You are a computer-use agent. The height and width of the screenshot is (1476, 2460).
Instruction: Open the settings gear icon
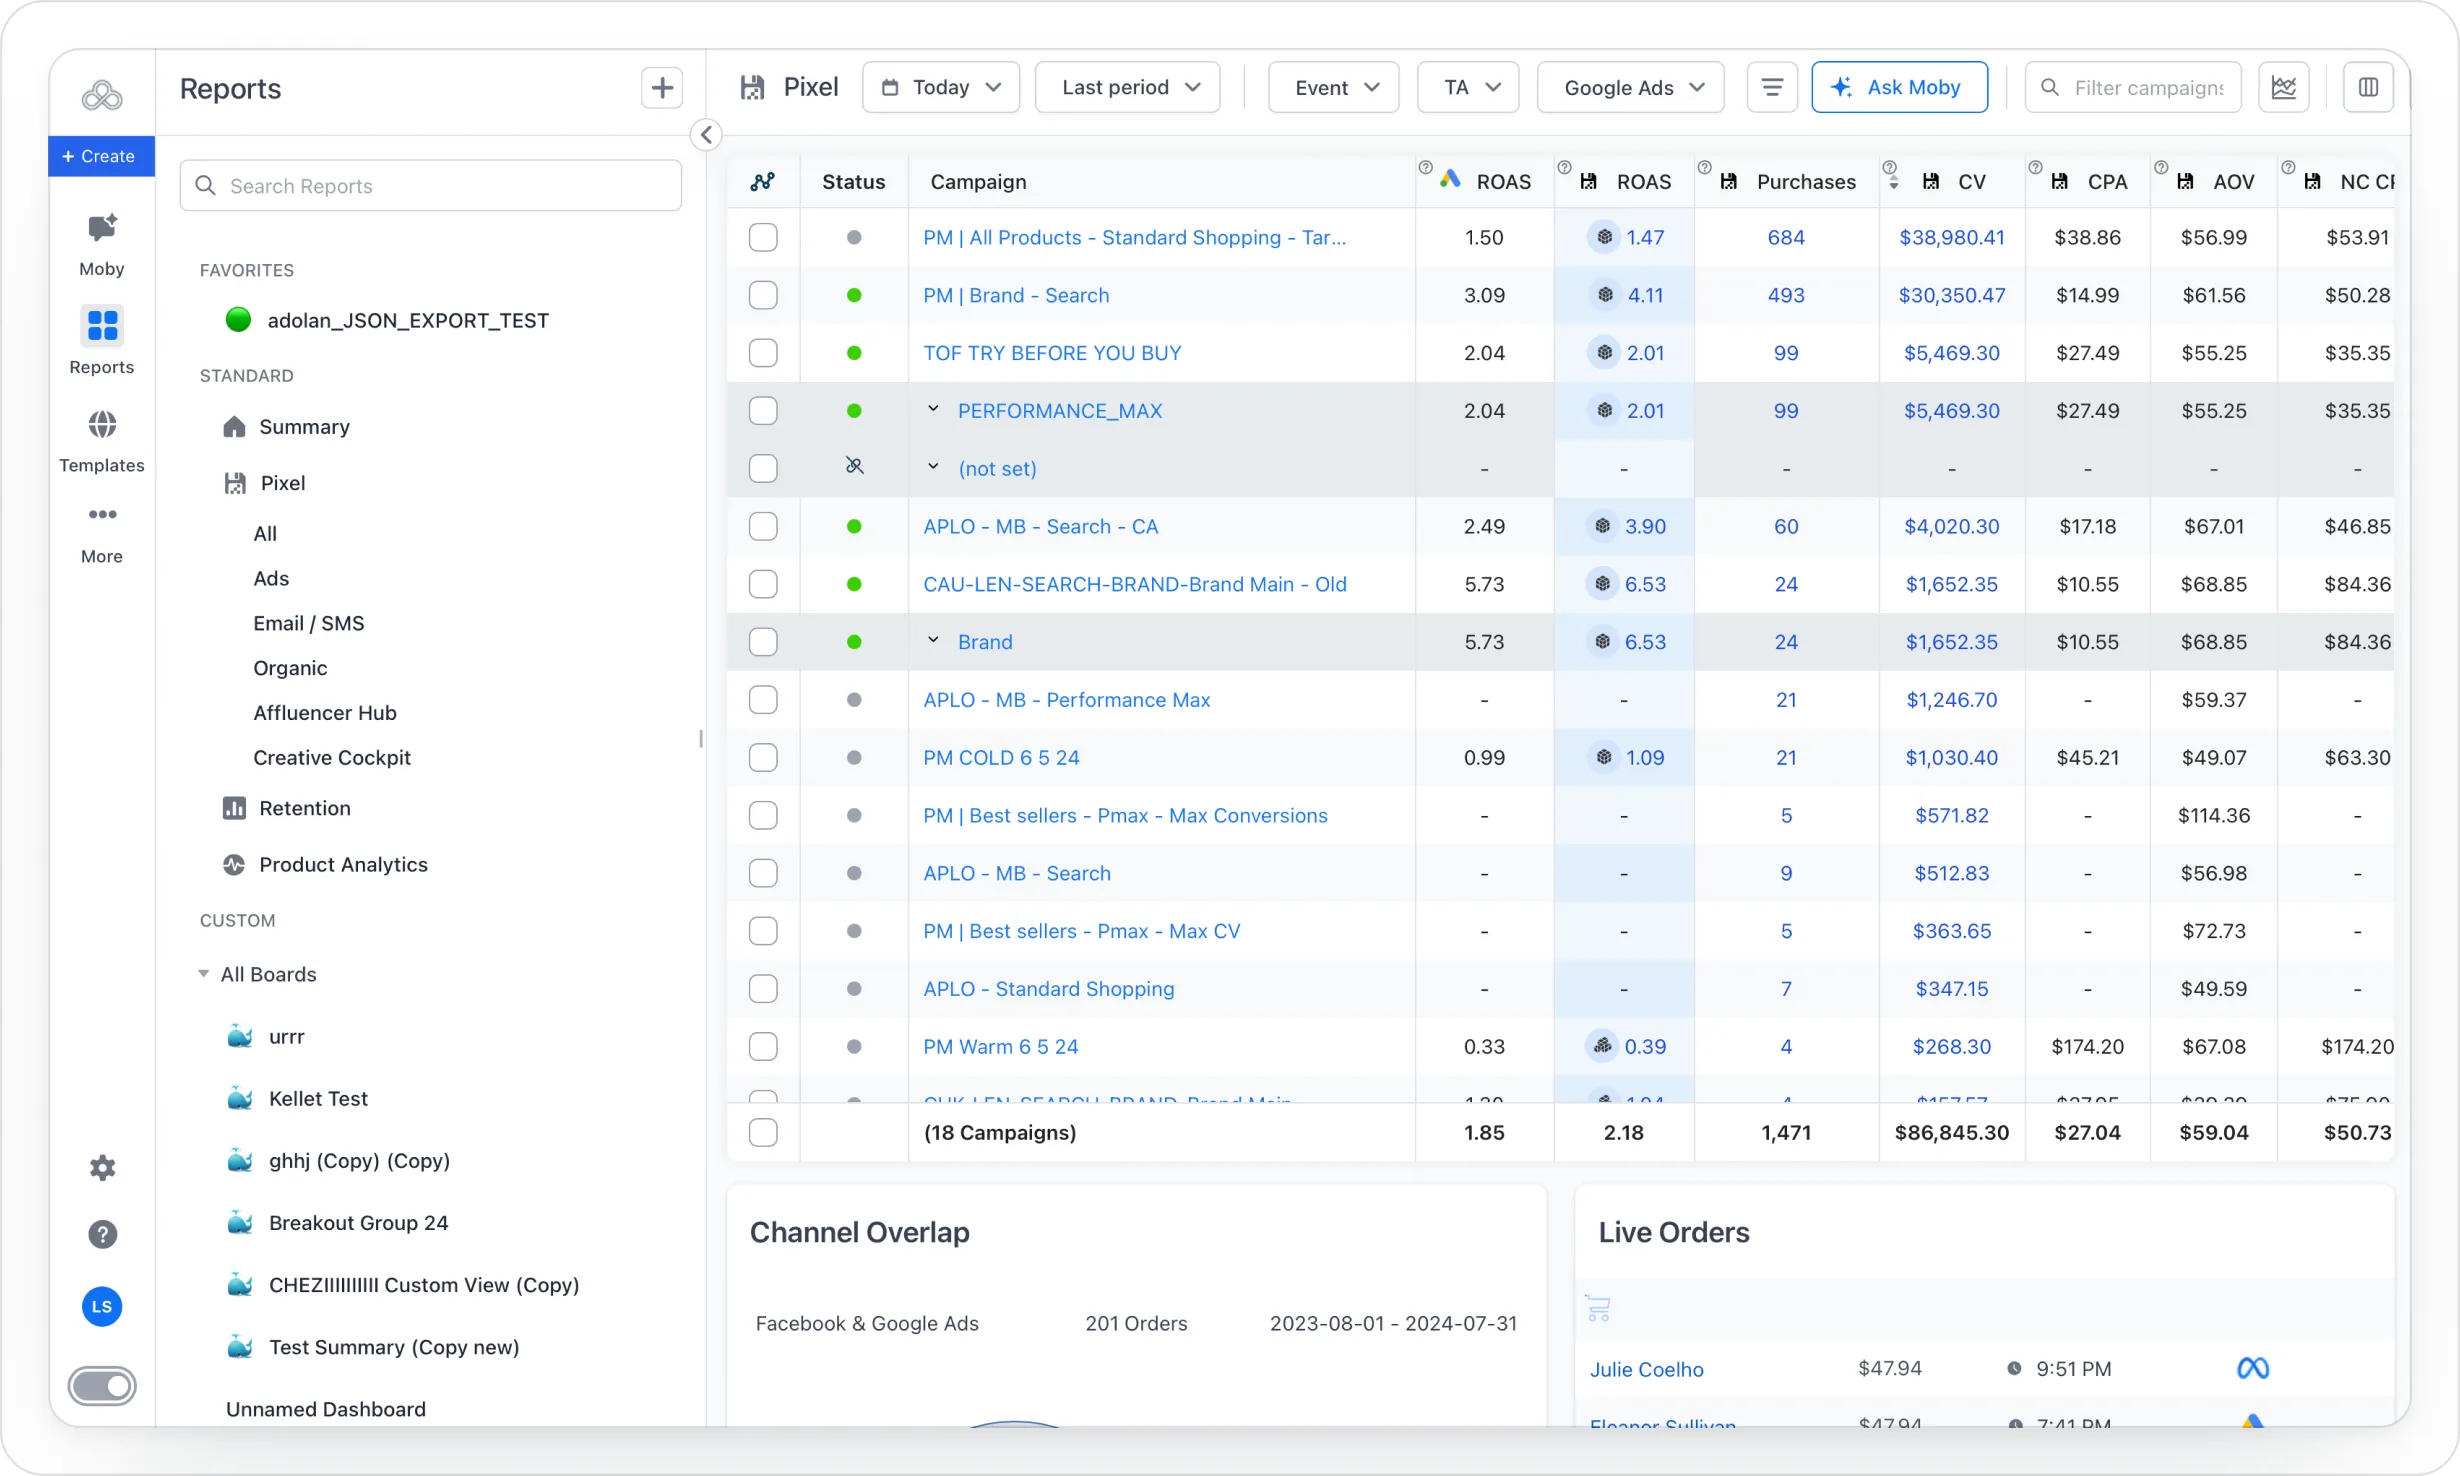102,1168
